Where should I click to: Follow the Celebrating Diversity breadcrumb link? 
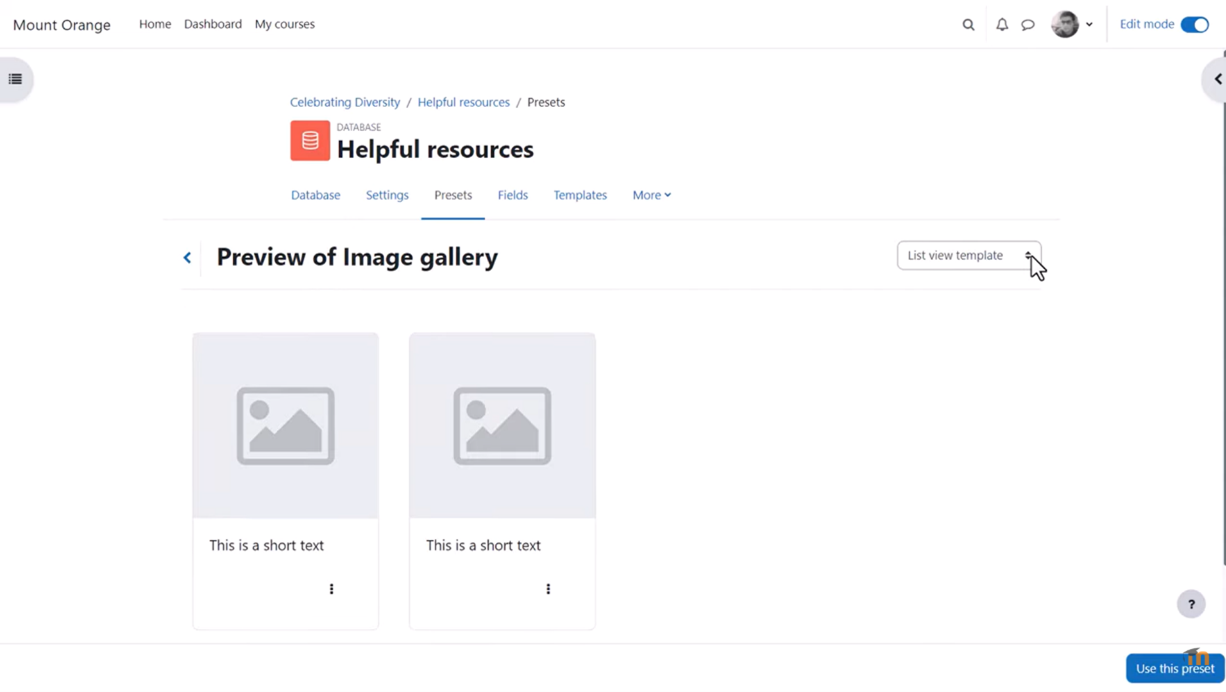click(345, 102)
